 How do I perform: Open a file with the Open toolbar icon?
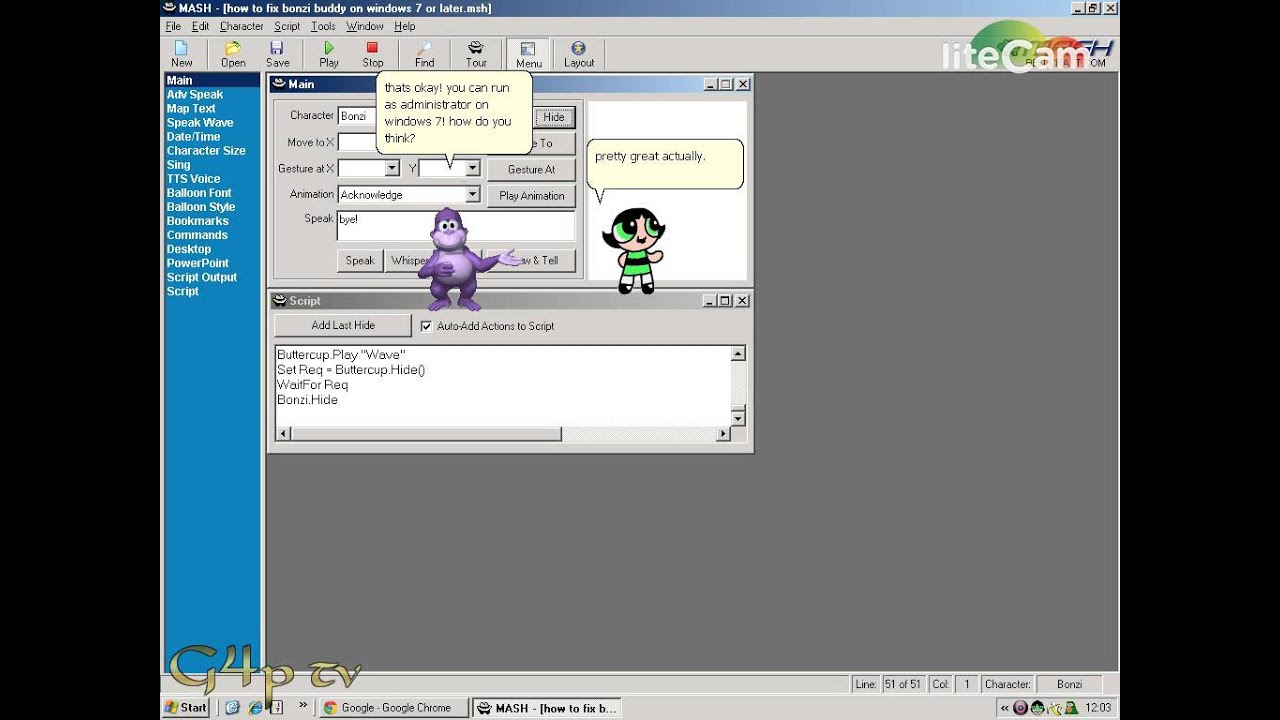[233, 54]
